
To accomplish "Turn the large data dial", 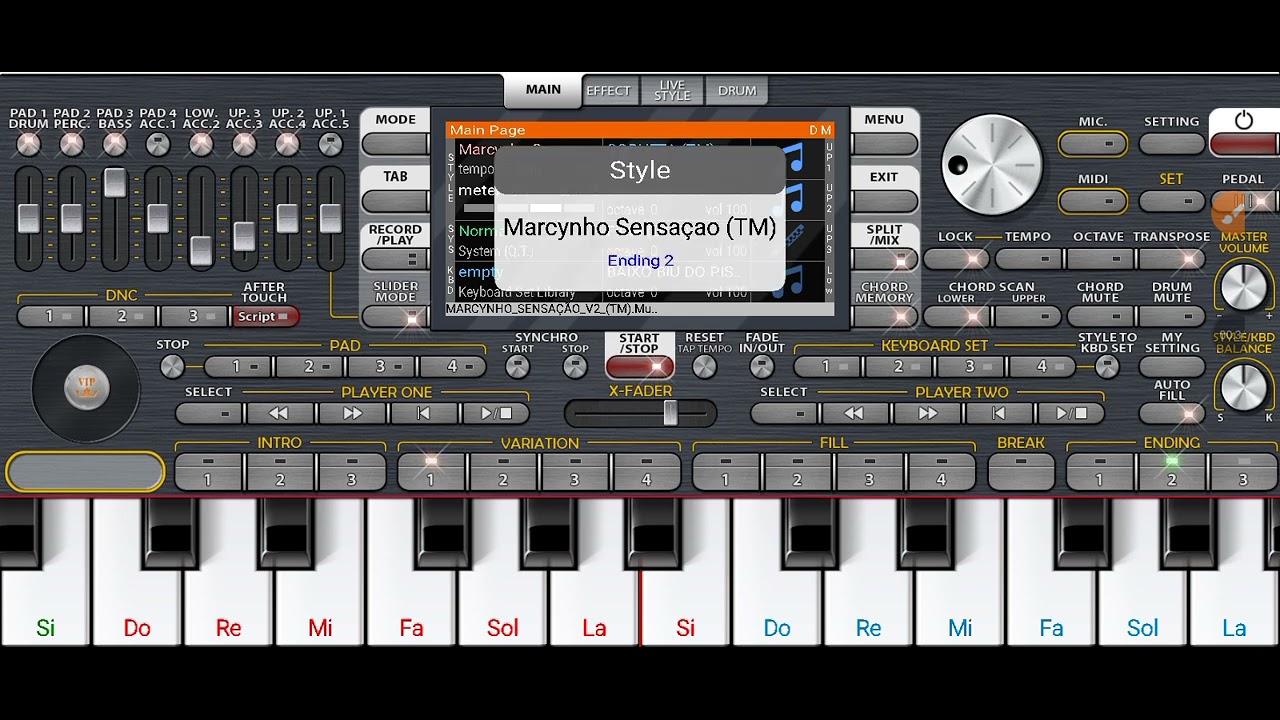I will click(991, 165).
